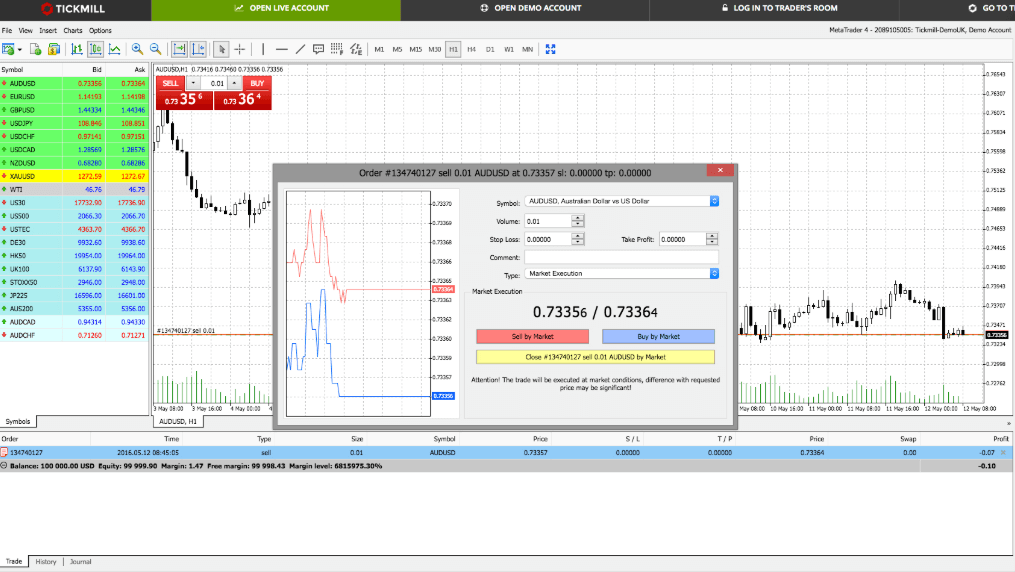
Task: Click the Comment input field
Action: [621, 258]
